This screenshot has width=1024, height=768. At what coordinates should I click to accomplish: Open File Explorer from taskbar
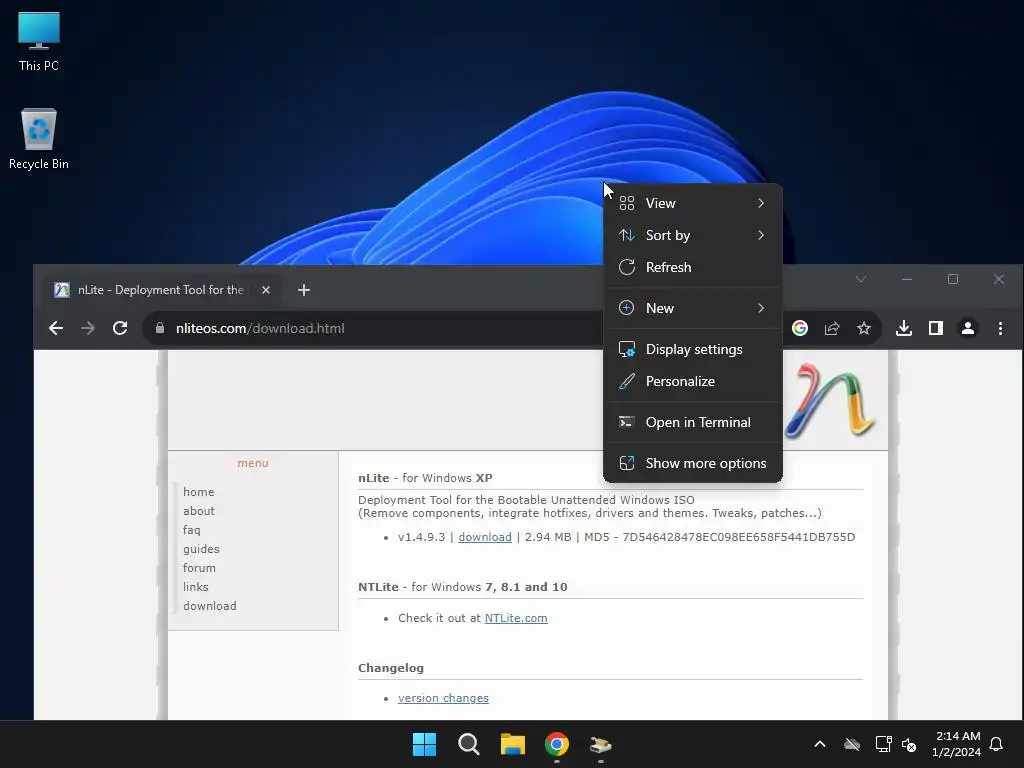click(x=513, y=744)
